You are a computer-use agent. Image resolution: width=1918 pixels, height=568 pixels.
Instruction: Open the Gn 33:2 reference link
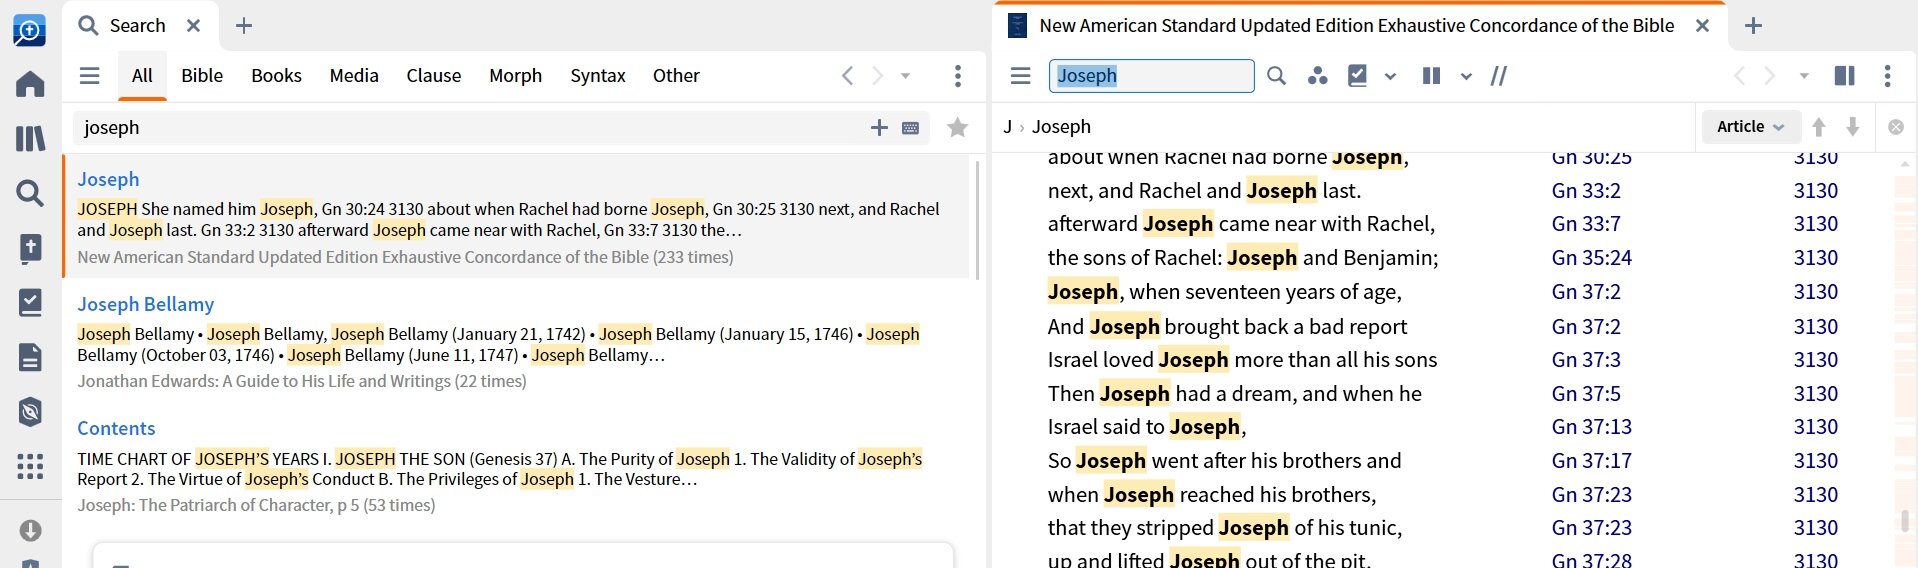[x=1586, y=191]
